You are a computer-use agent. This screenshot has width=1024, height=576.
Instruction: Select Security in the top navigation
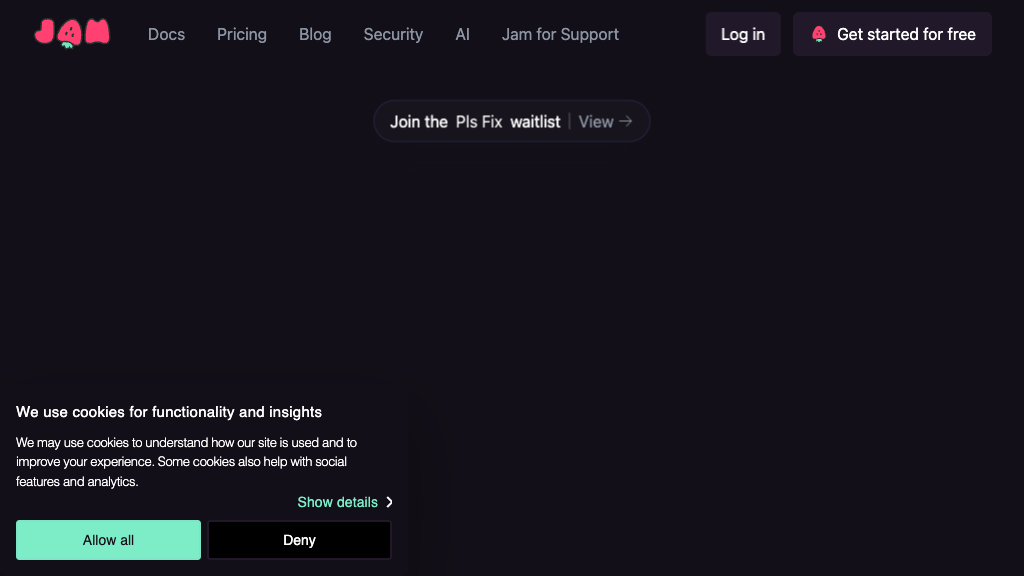point(393,34)
